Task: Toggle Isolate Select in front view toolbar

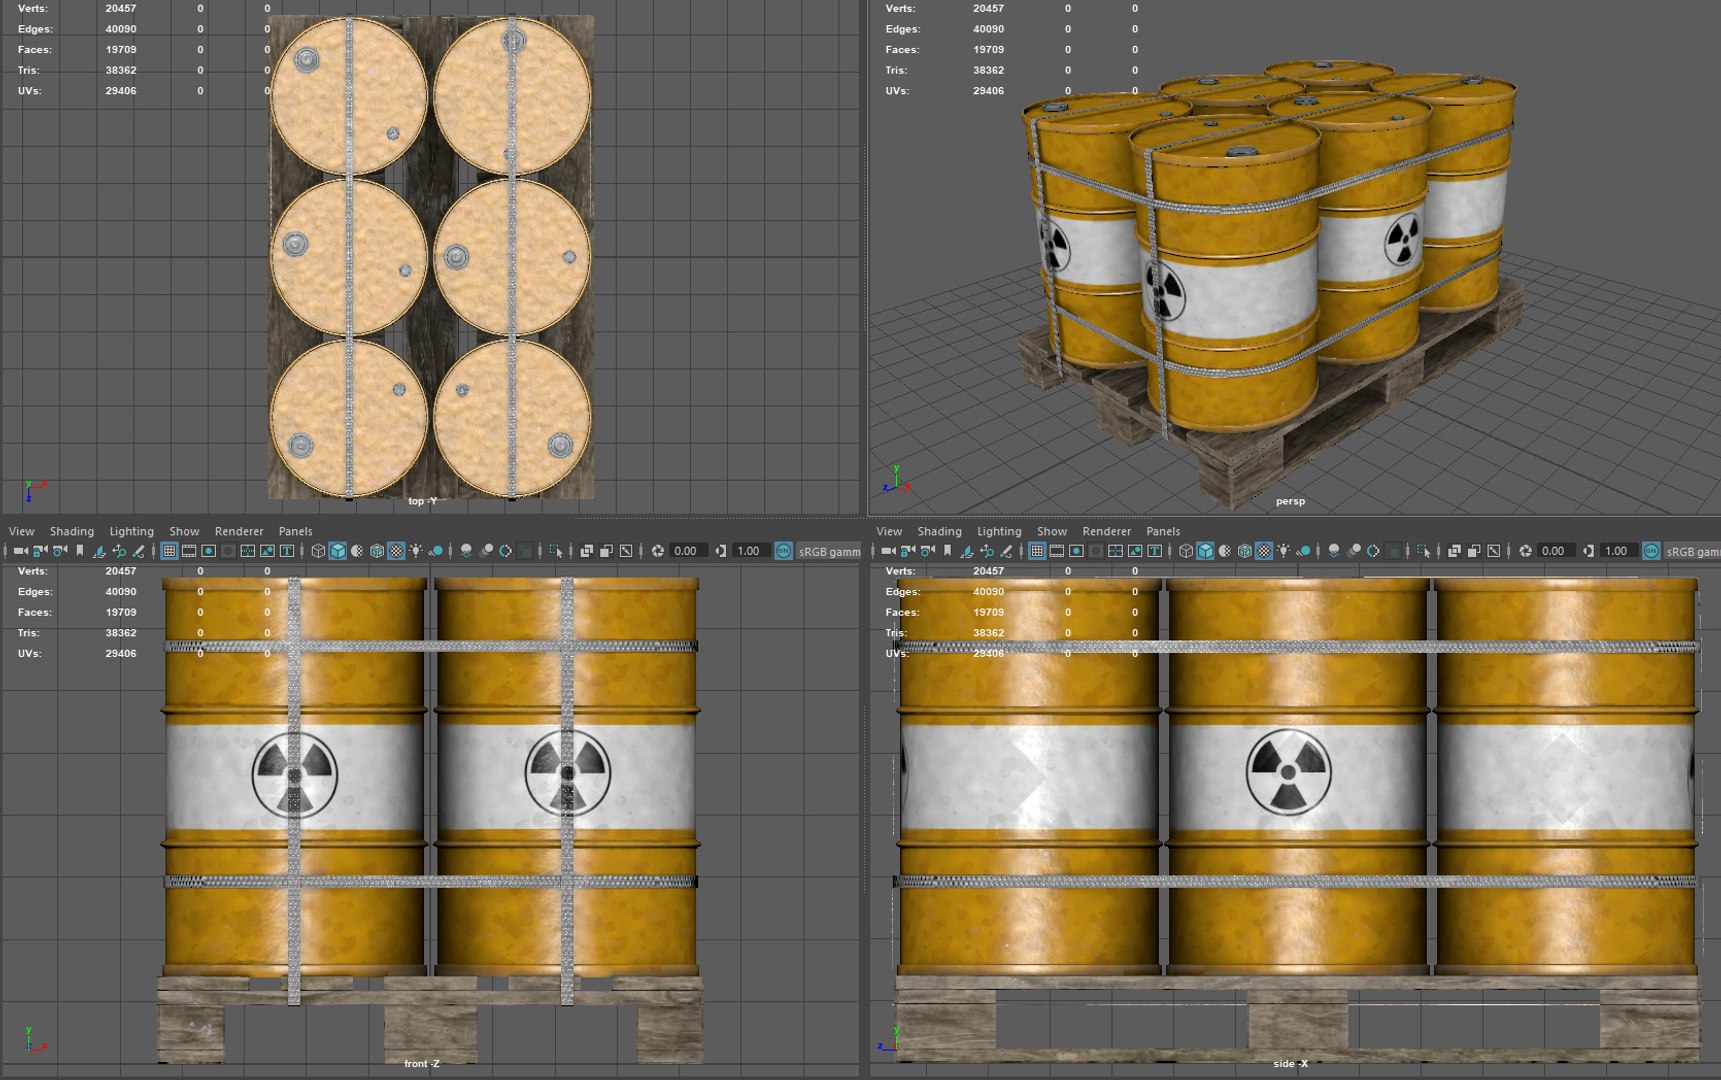Action: [x=556, y=551]
